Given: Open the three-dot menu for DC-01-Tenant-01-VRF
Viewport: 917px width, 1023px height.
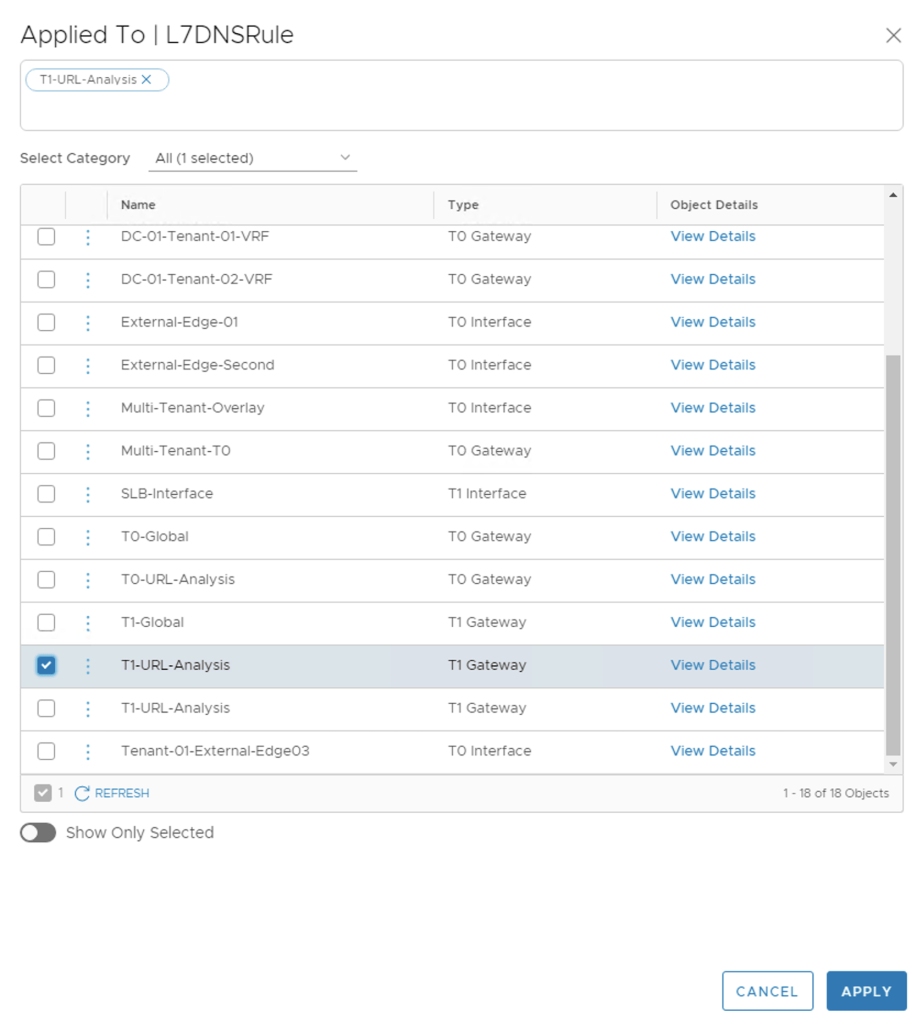Looking at the screenshot, I should click(88, 237).
